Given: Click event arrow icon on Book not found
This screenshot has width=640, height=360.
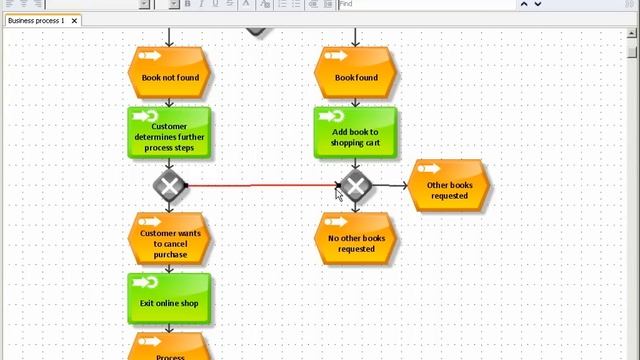Looking at the screenshot, I should pyautogui.click(x=150, y=56).
